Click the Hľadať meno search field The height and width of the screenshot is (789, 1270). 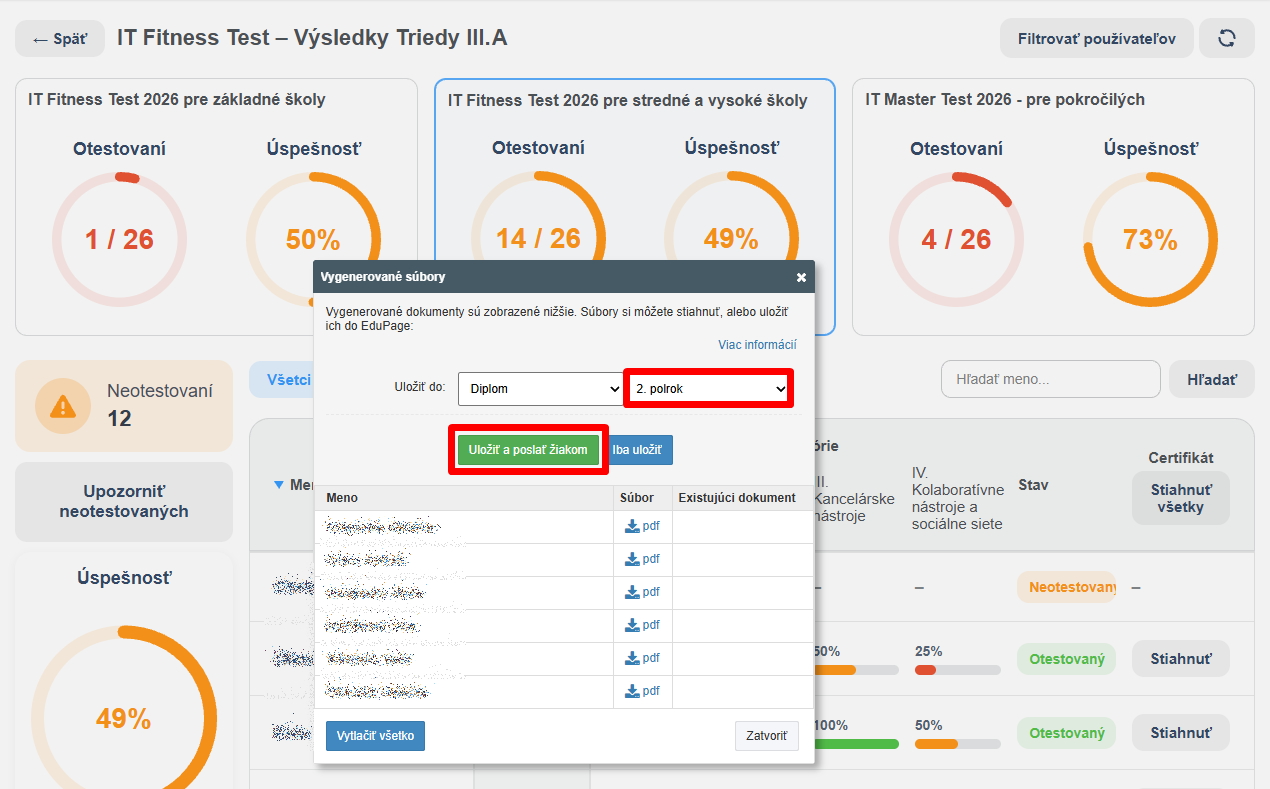click(x=1050, y=380)
